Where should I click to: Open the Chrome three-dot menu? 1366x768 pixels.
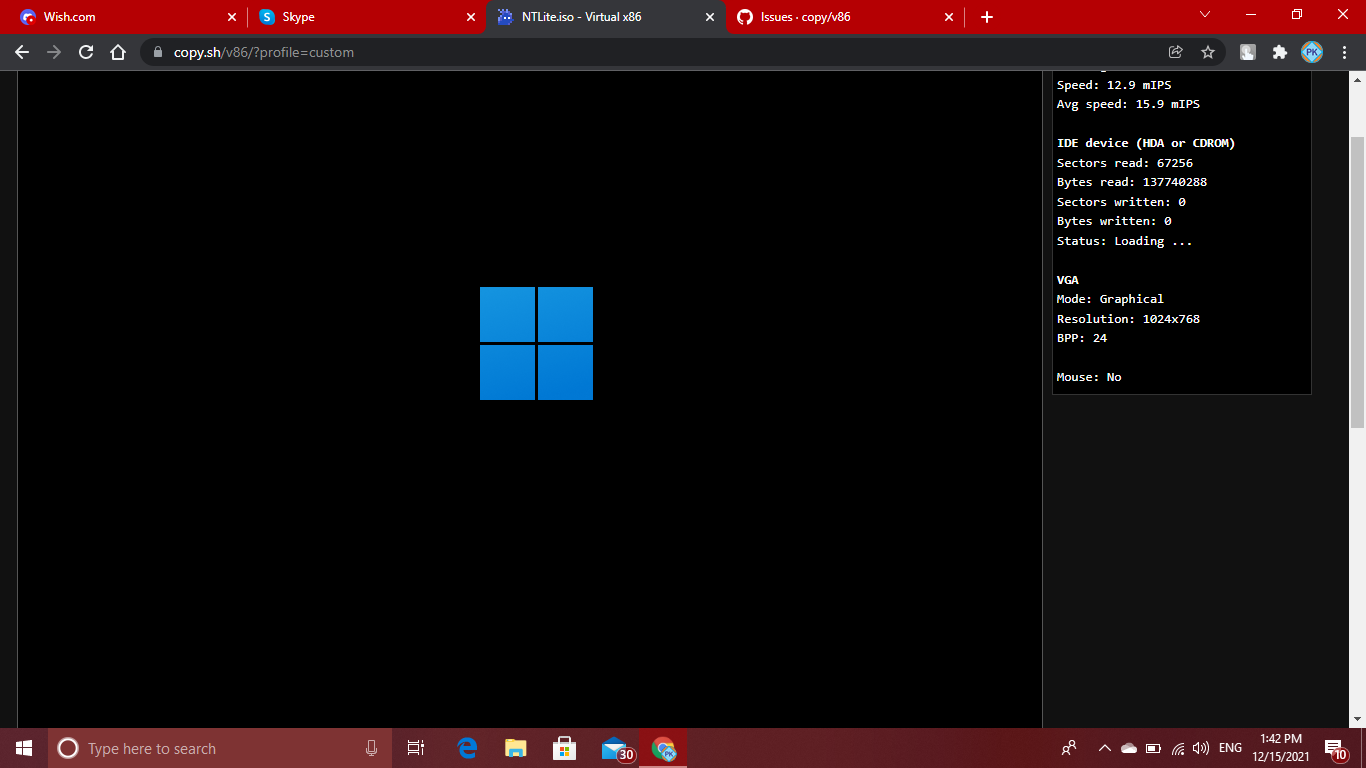pyautogui.click(x=1345, y=52)
